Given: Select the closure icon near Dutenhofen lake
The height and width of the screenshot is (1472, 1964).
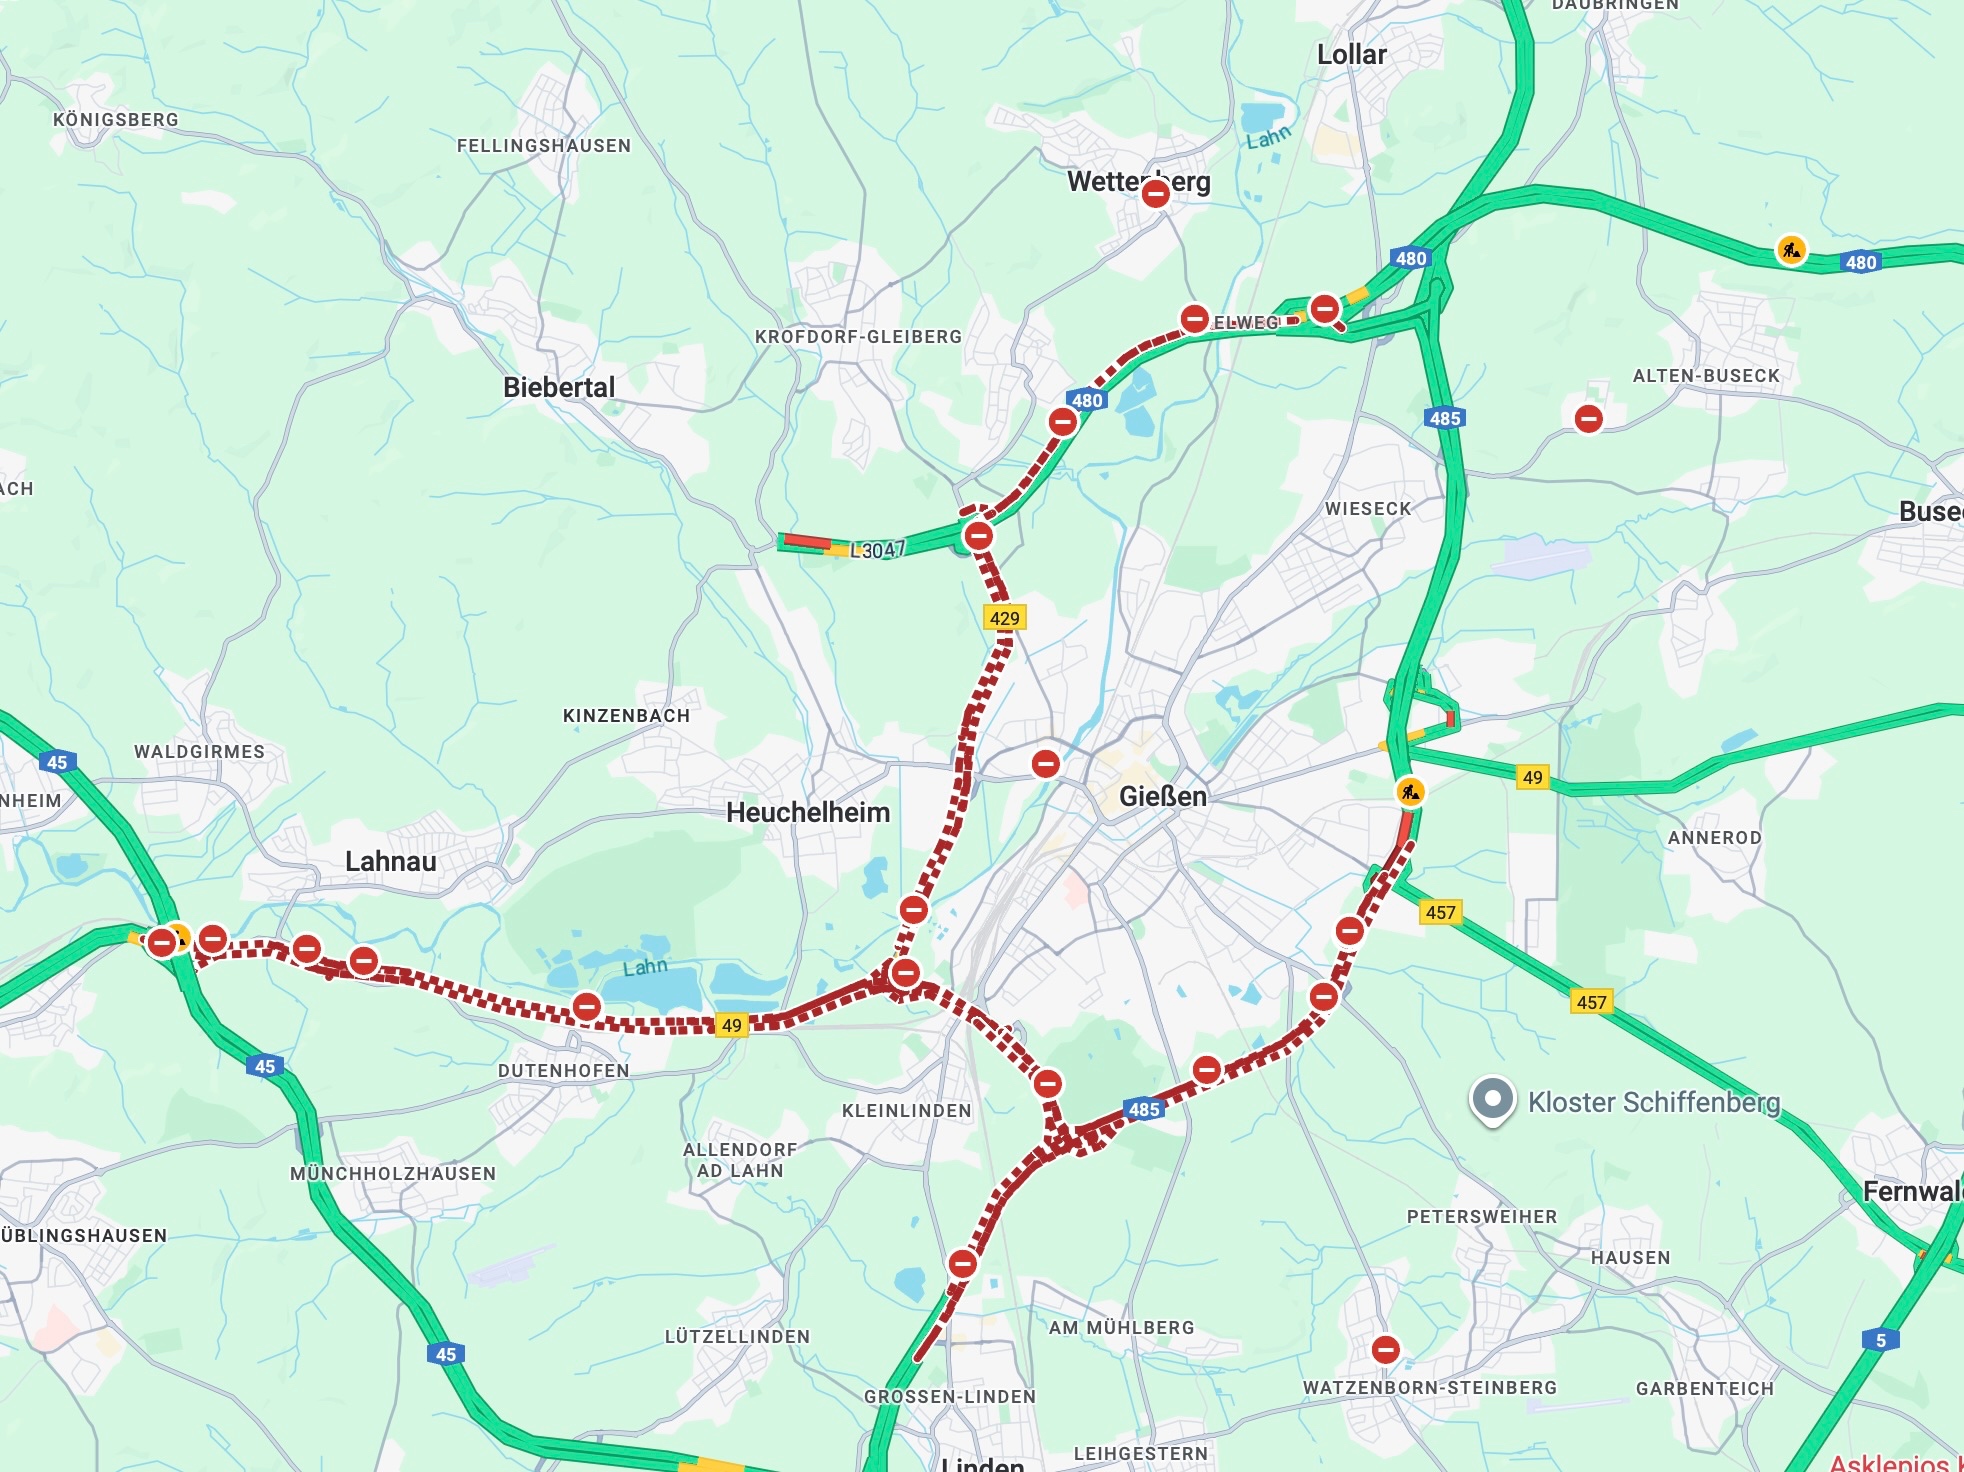Looking at the screenshot, I should coord(586,1006).
